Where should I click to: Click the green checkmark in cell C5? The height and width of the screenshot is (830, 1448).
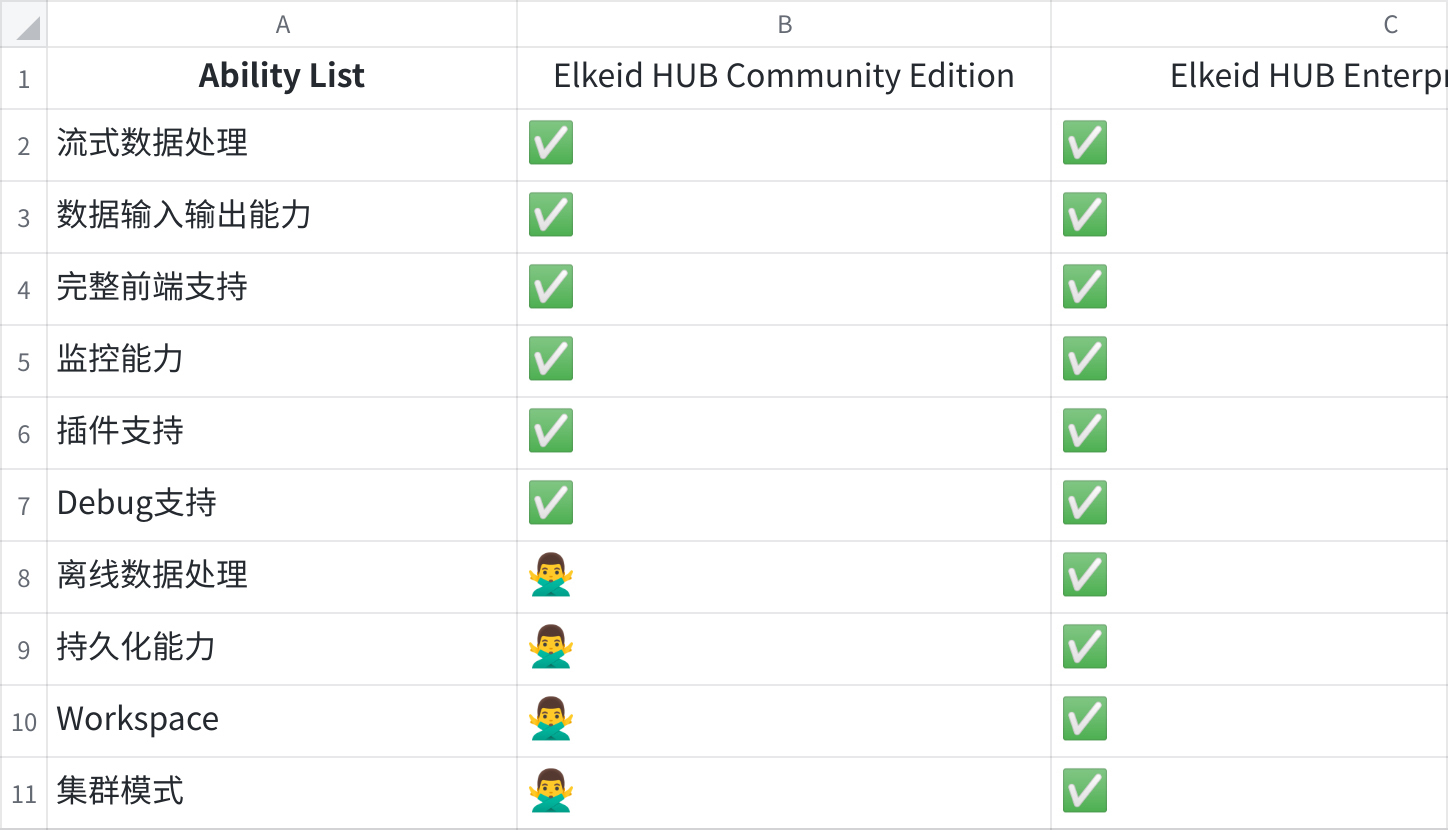tap(1085, 359)
